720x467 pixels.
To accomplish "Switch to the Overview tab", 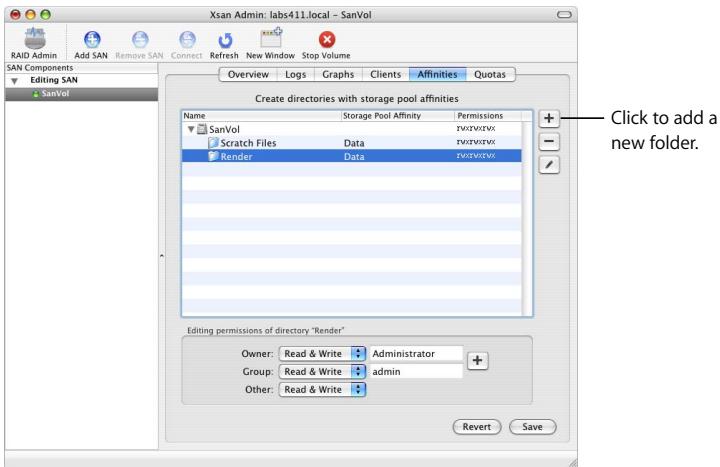I will pyautogui.click(x=248, y=74).
